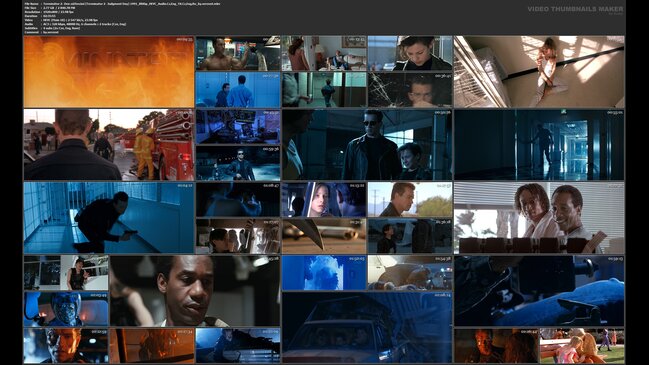Screen dimensions: 649x365
Task: Click the large knife blade thumbnail
Action: [x=324, y=236]
